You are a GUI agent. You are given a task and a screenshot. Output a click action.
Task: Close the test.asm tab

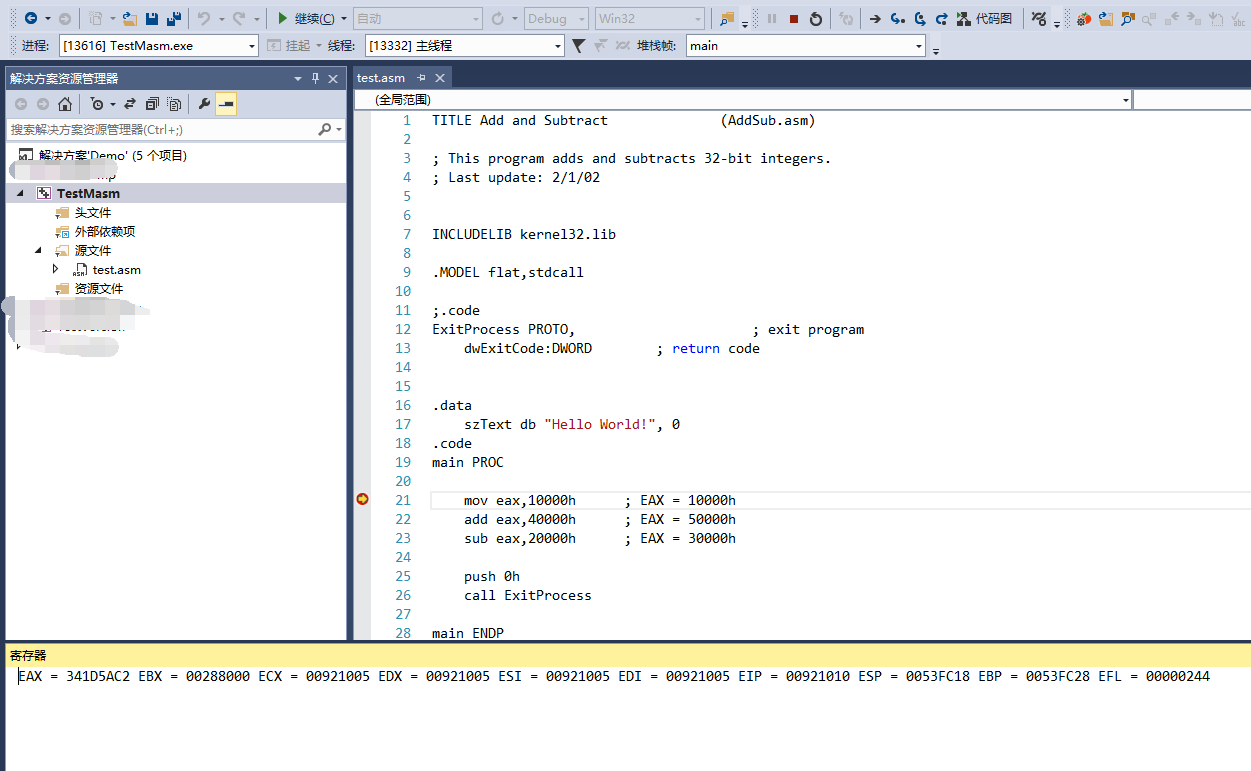(439, 78)
